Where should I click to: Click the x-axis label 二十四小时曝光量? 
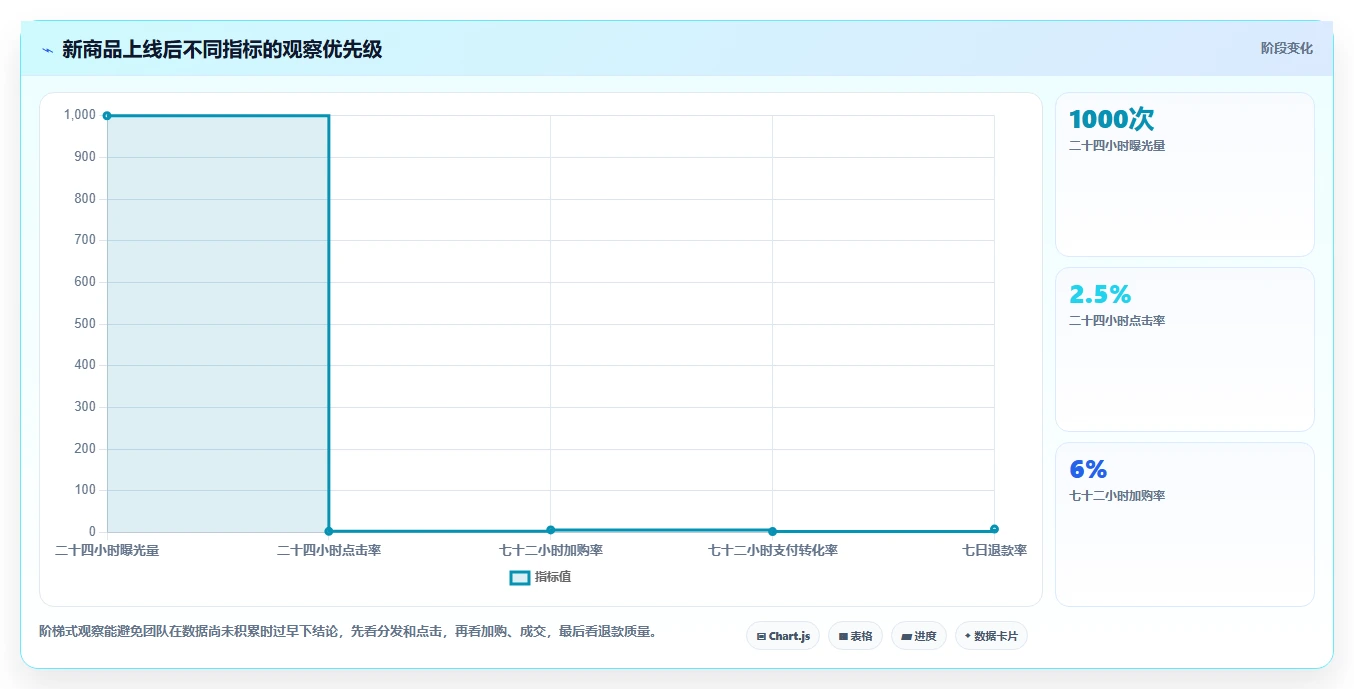(107, 550)
